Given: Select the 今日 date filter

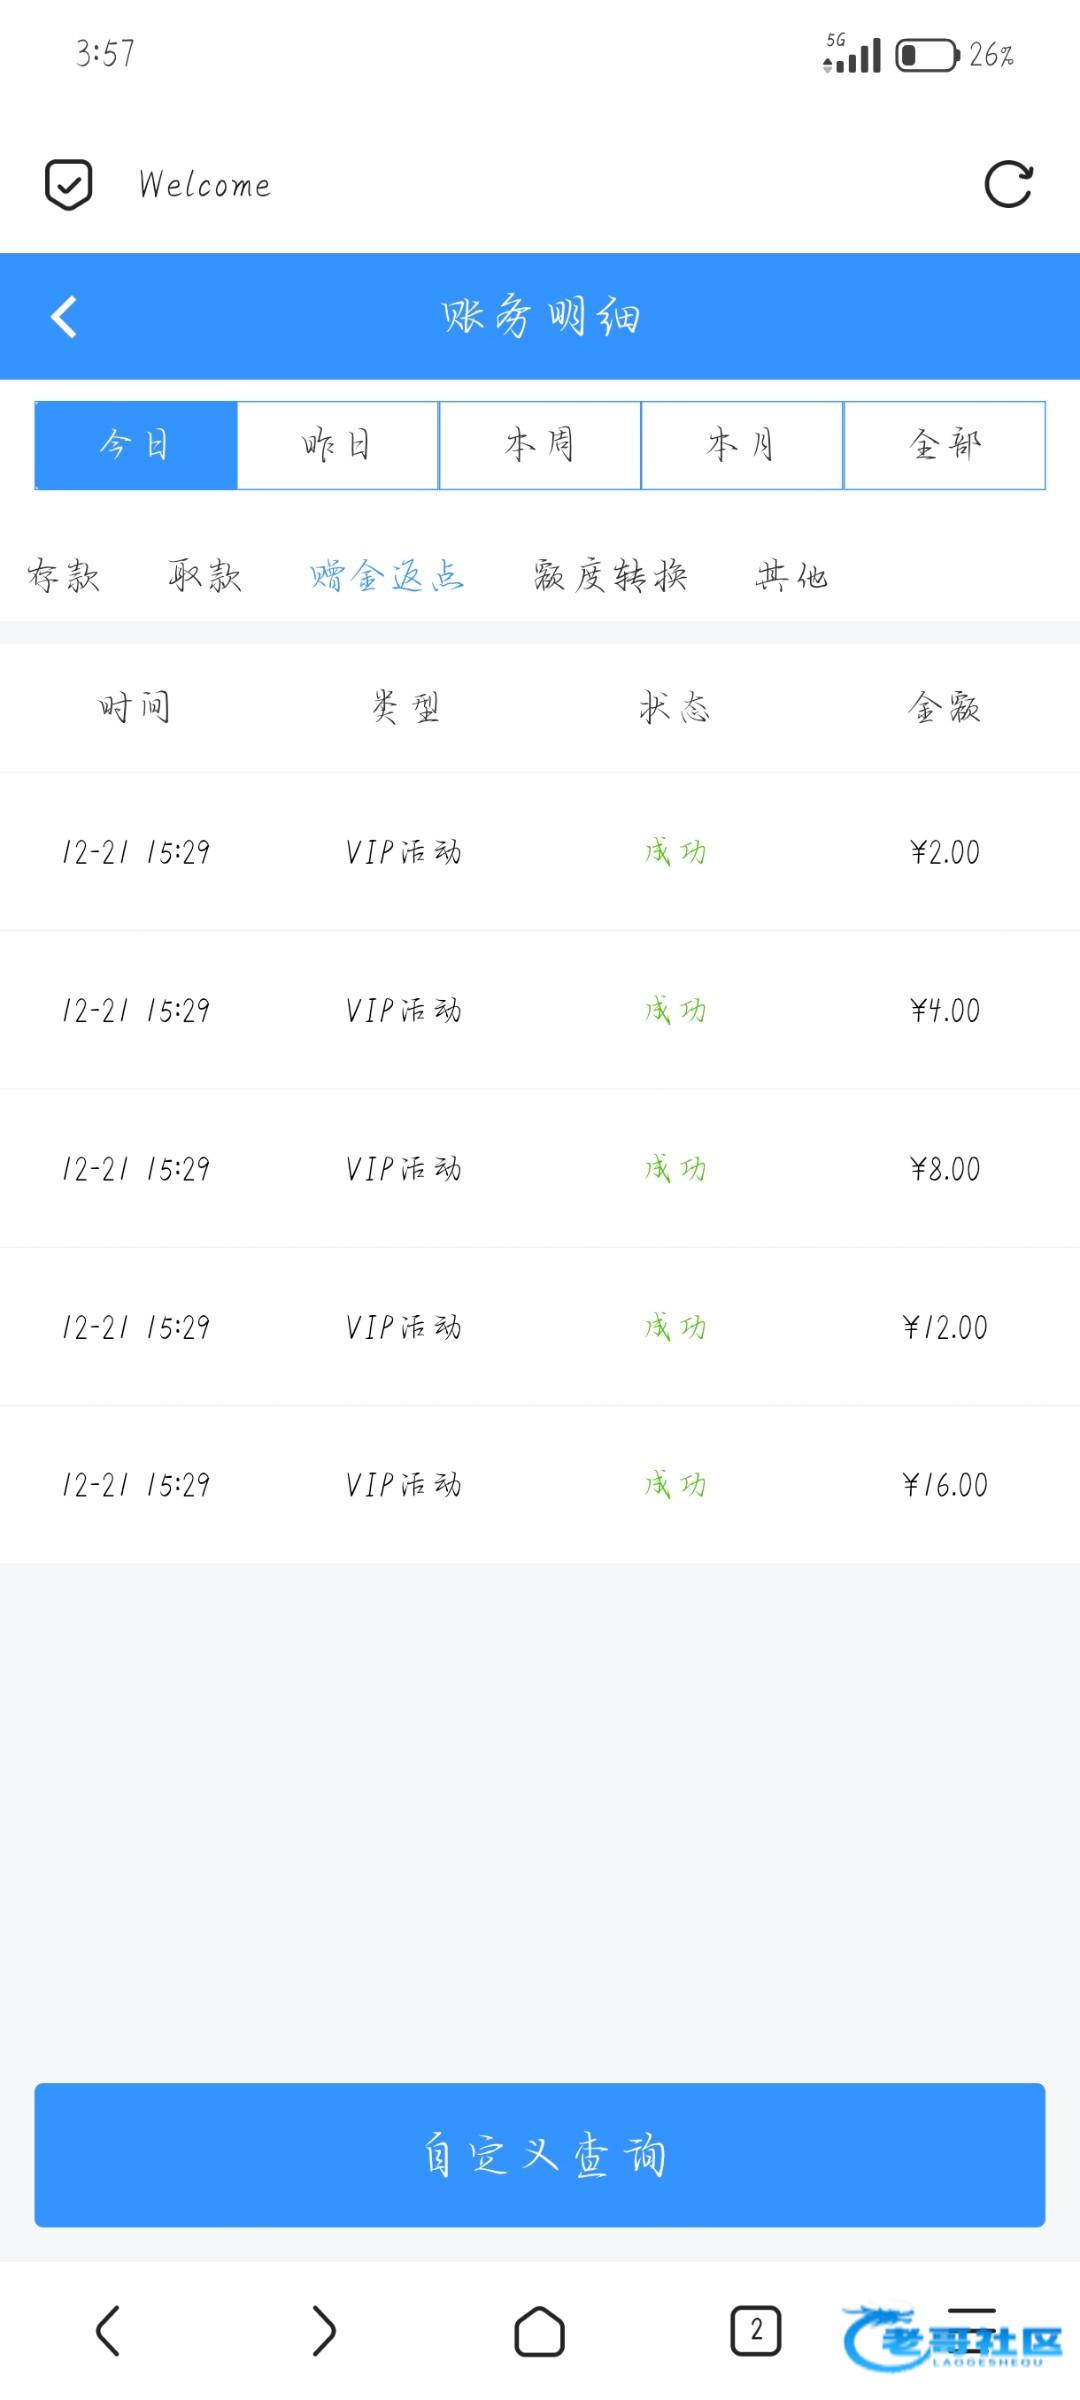Looking at the screenshot, I should 136,445.
